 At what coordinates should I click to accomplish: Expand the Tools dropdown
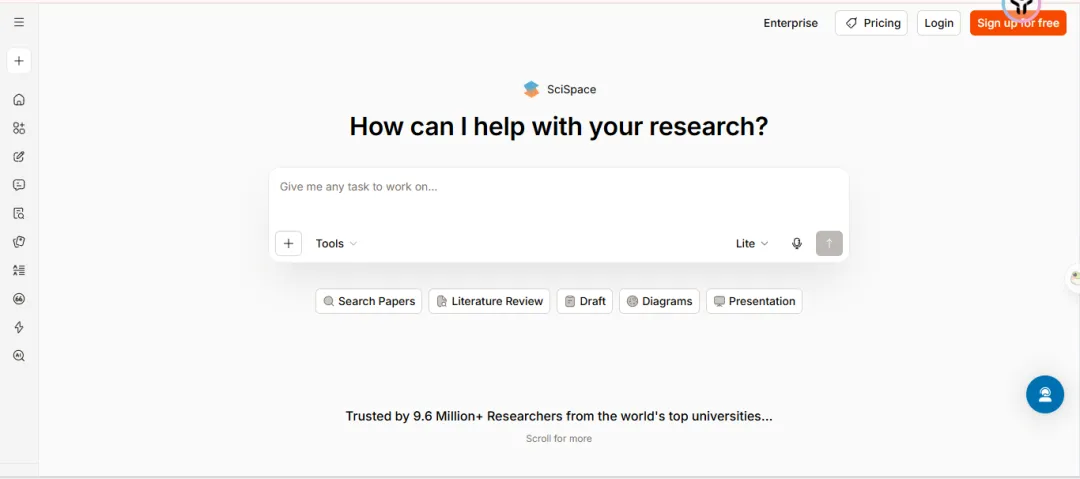[x=336, y=243]
